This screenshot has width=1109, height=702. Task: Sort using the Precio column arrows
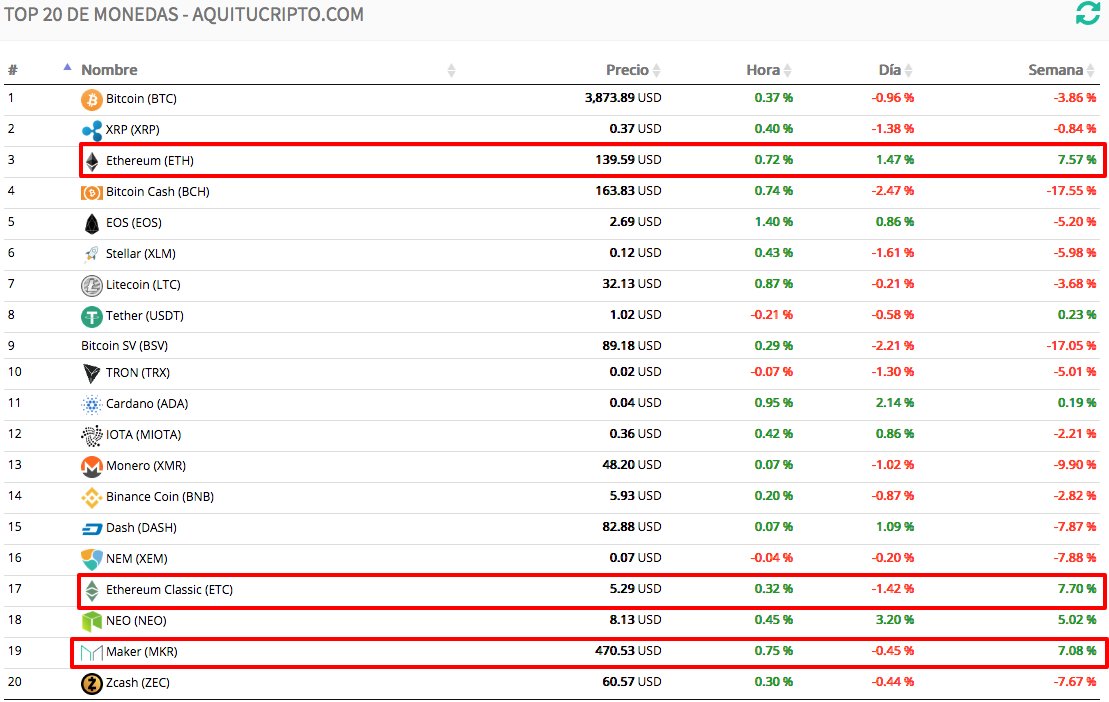[656, 70]
